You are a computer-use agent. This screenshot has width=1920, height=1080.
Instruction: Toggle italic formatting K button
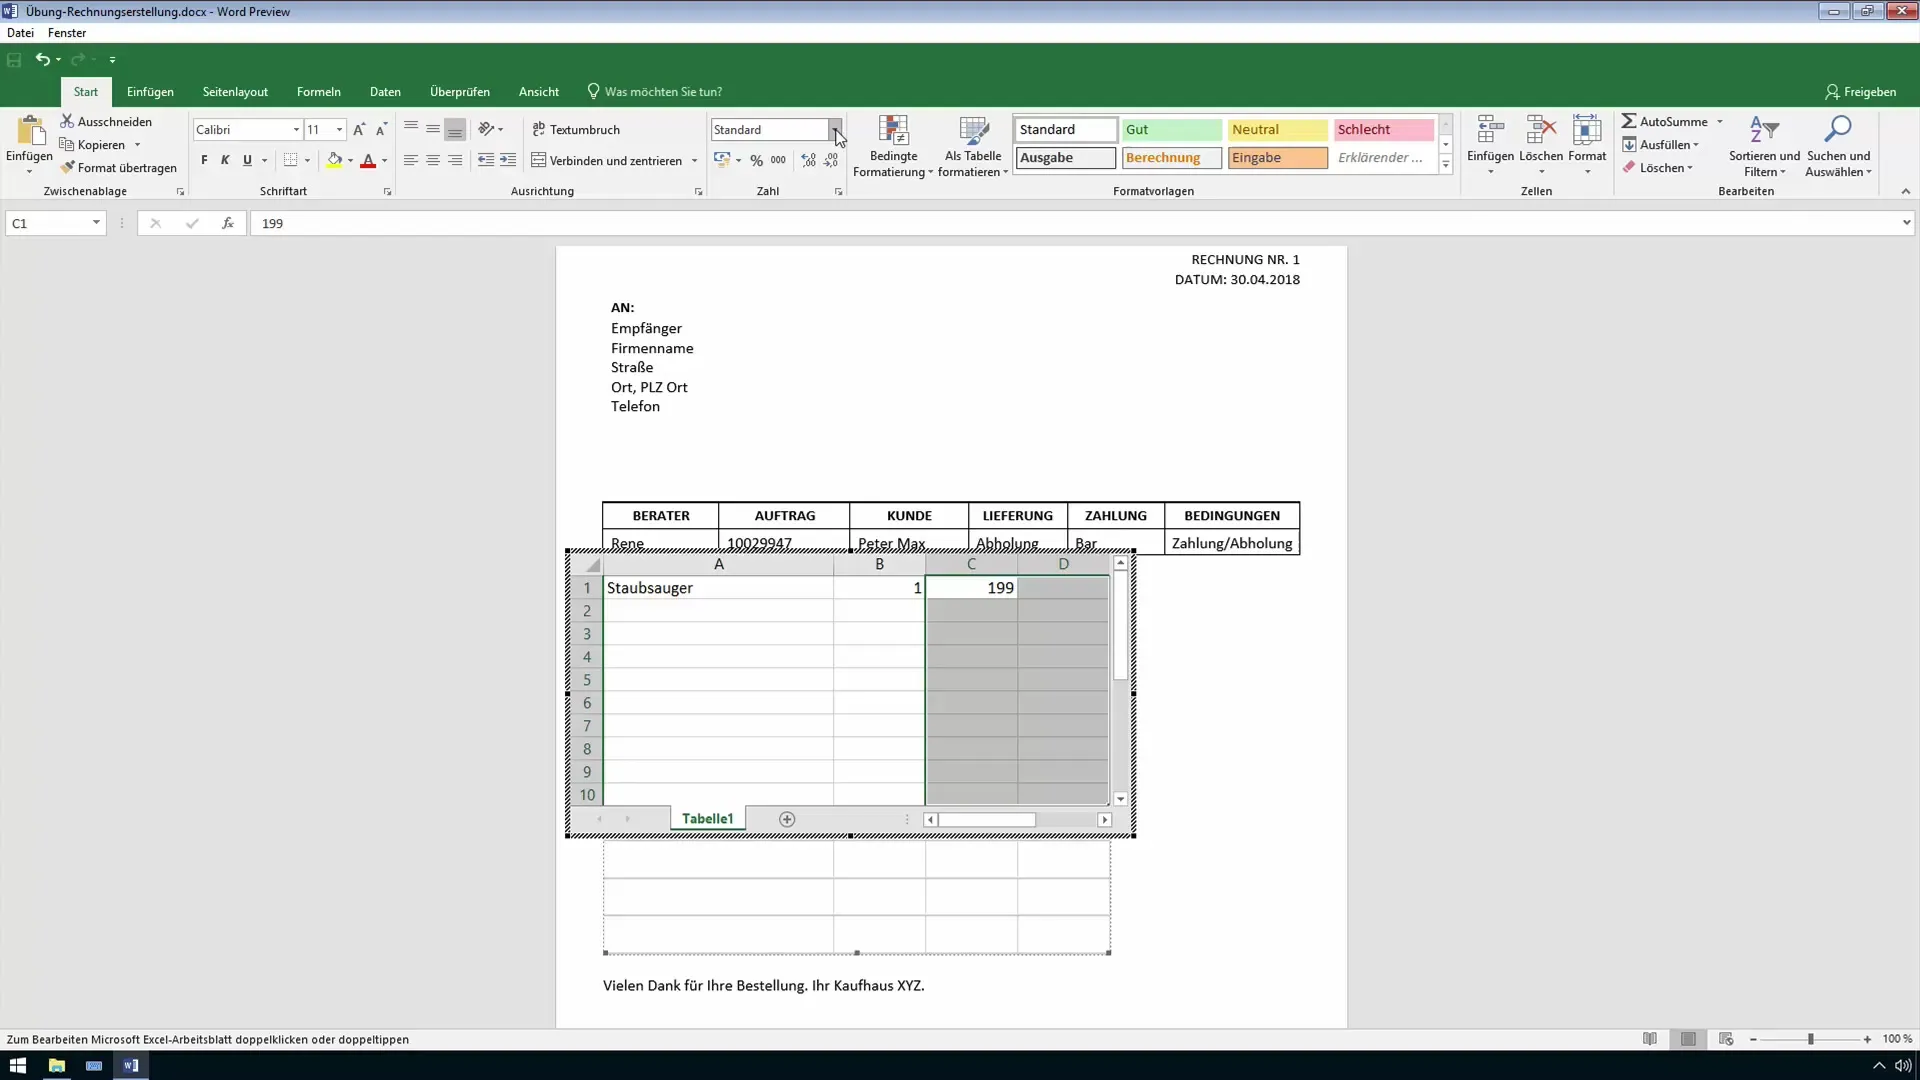click(225, 160)
